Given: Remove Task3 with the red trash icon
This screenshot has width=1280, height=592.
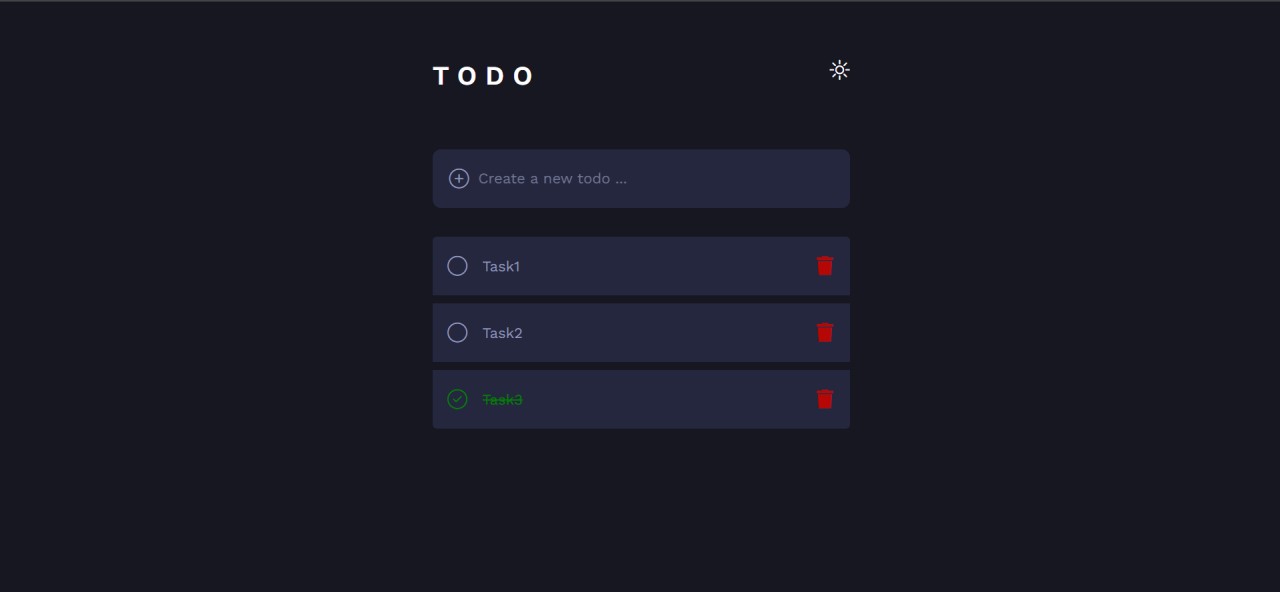Looking at the screenshot, I should (825, 400).
